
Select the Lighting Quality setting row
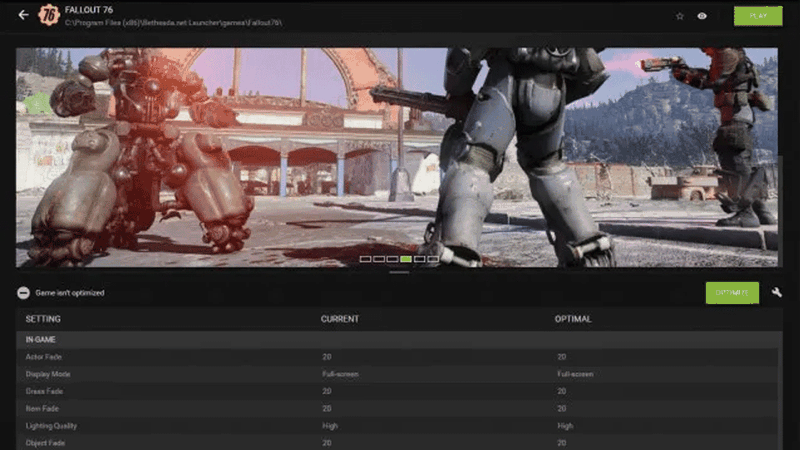397,426
